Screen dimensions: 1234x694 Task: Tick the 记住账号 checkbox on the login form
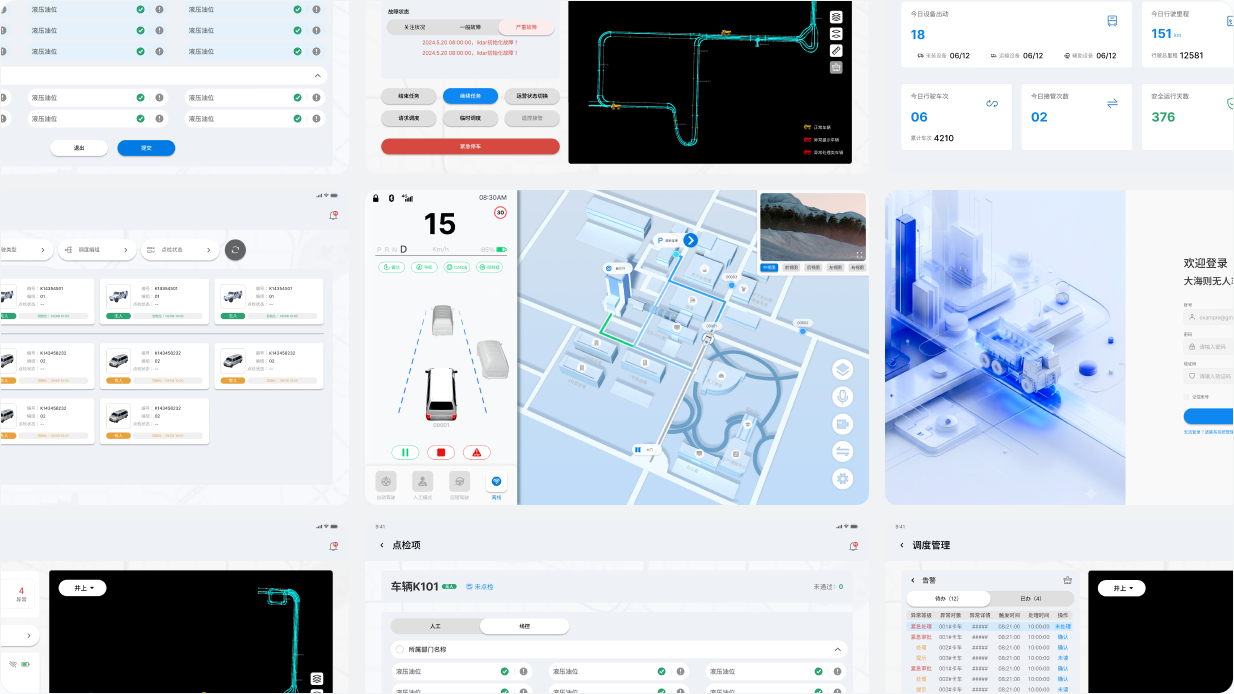tap(1187, 396)
